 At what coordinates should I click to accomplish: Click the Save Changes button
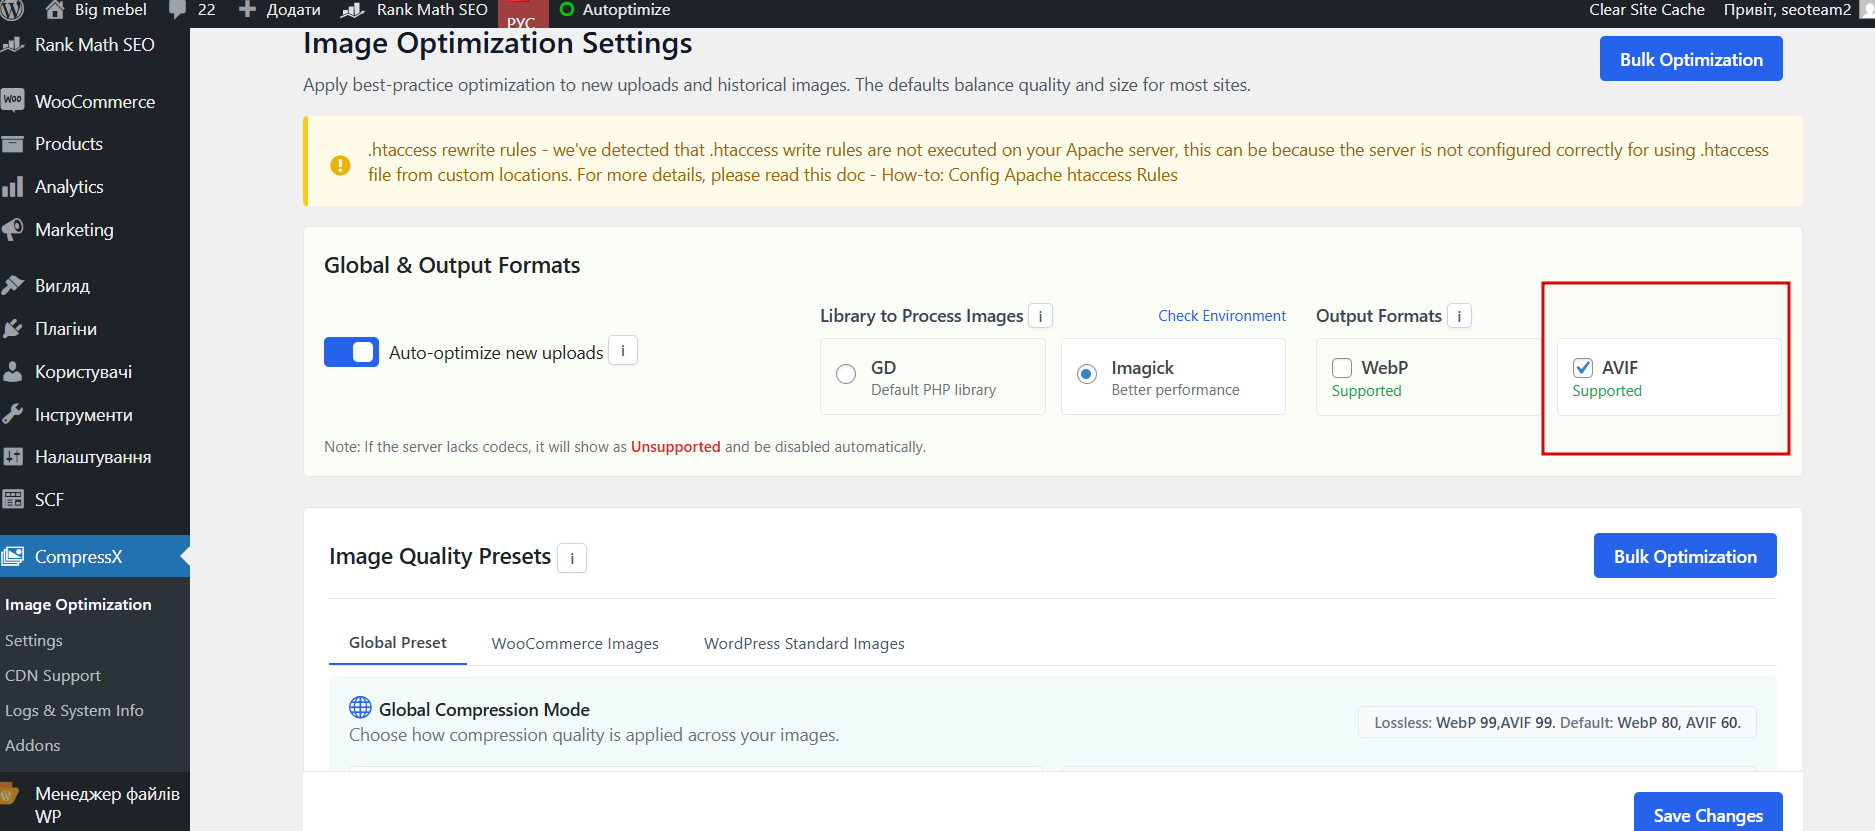coord(1707,815)
